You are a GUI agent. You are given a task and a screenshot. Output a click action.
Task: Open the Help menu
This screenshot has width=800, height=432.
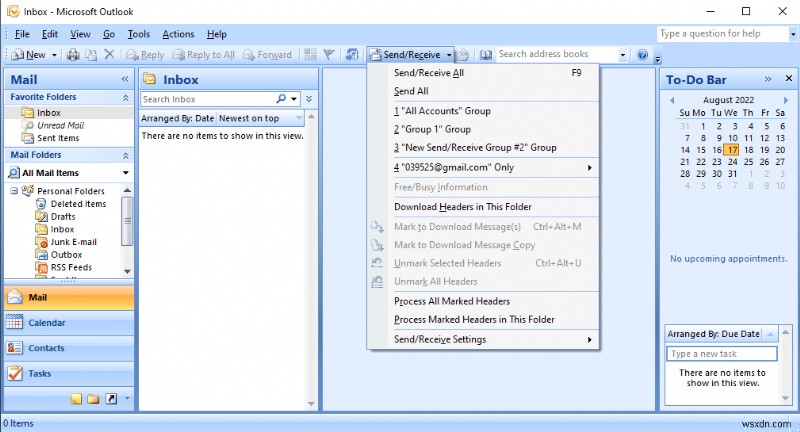(216, 34)
